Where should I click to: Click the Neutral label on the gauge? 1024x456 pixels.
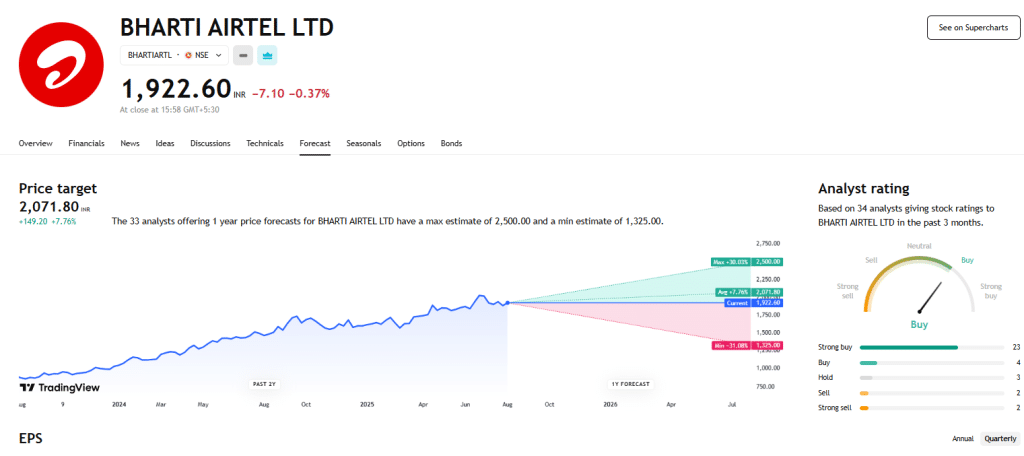click(919, 246)
